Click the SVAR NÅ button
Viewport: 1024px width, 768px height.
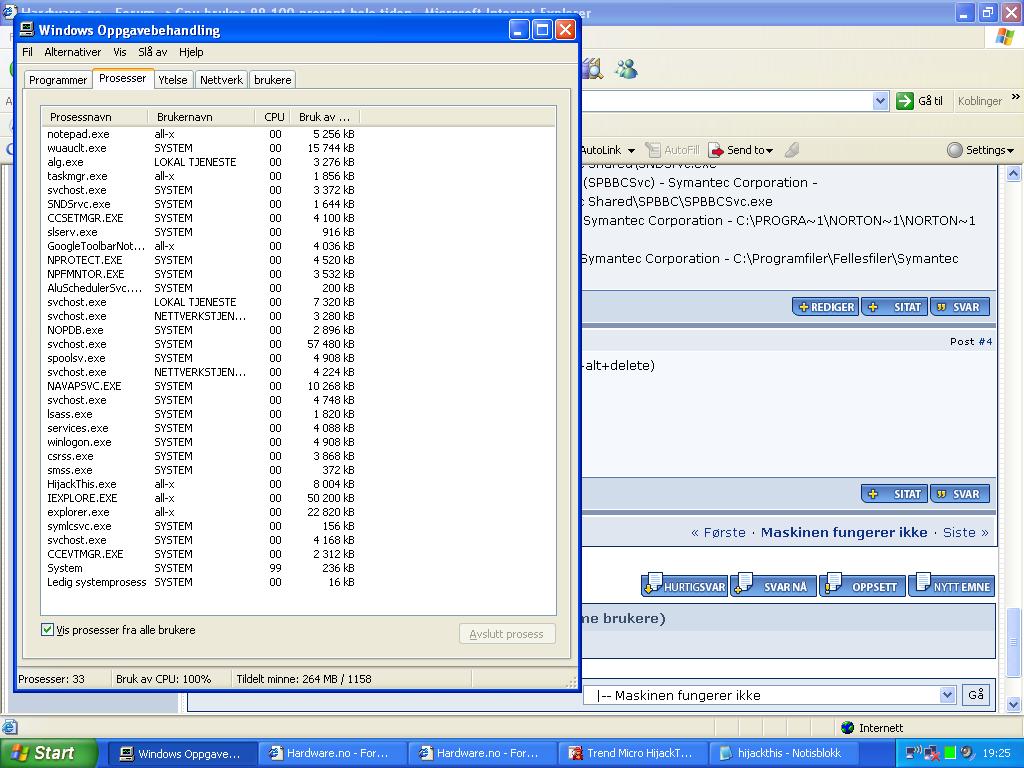pos(773,585)
